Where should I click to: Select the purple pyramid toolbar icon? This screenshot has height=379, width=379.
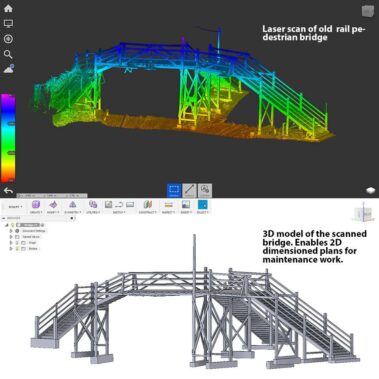72,204
